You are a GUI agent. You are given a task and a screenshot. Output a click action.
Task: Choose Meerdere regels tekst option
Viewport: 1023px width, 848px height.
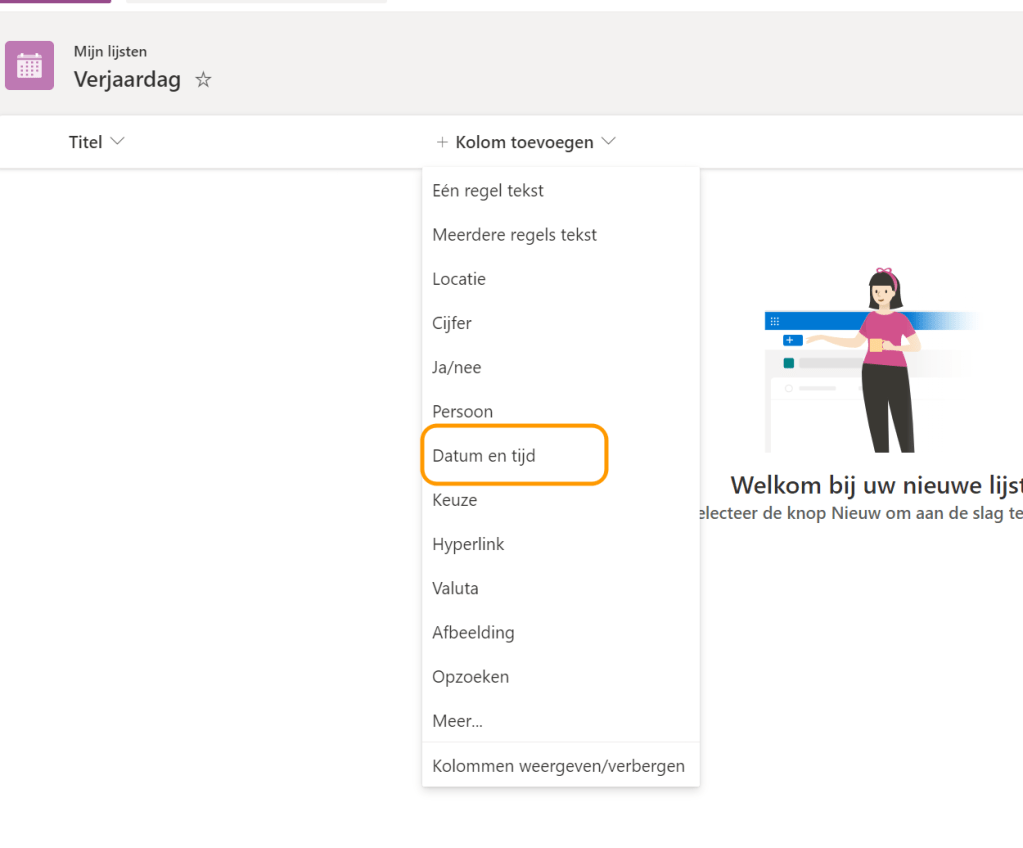coord(514,235)
